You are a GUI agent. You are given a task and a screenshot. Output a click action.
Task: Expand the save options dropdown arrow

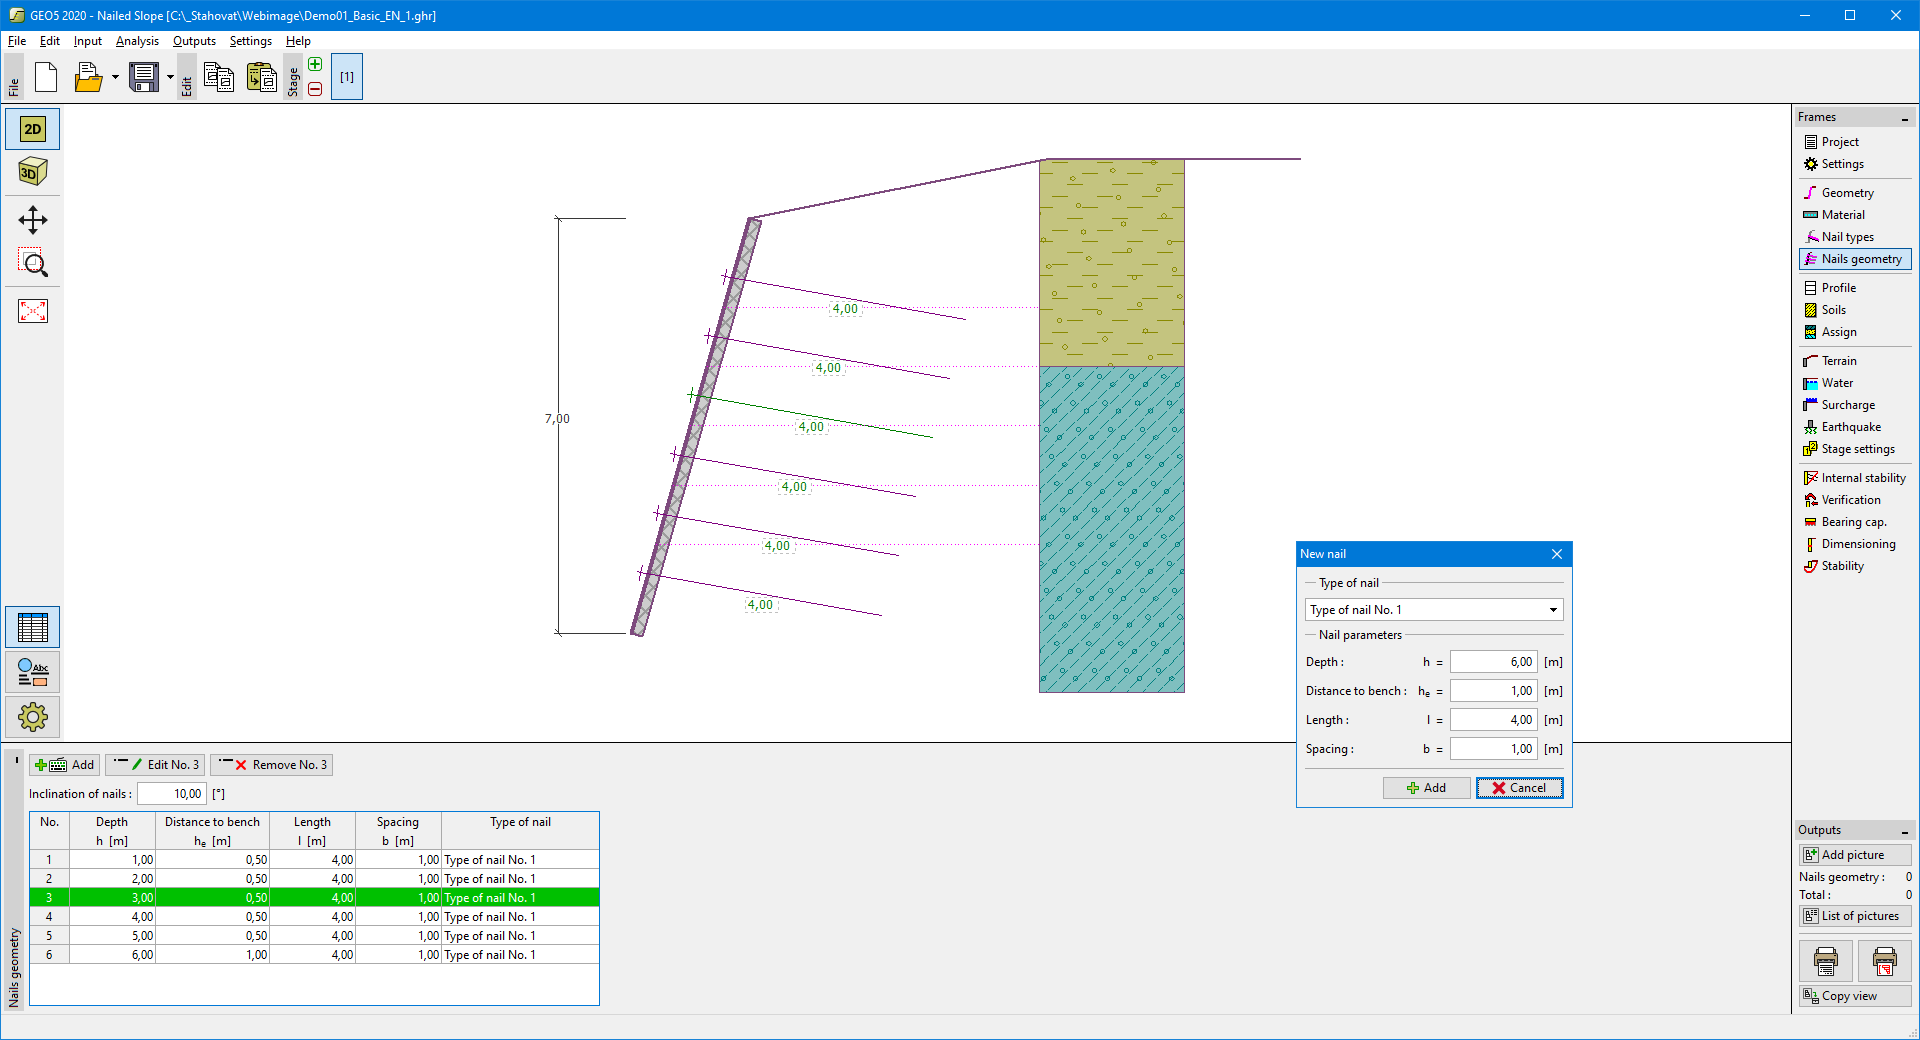(x=170, y=77)
